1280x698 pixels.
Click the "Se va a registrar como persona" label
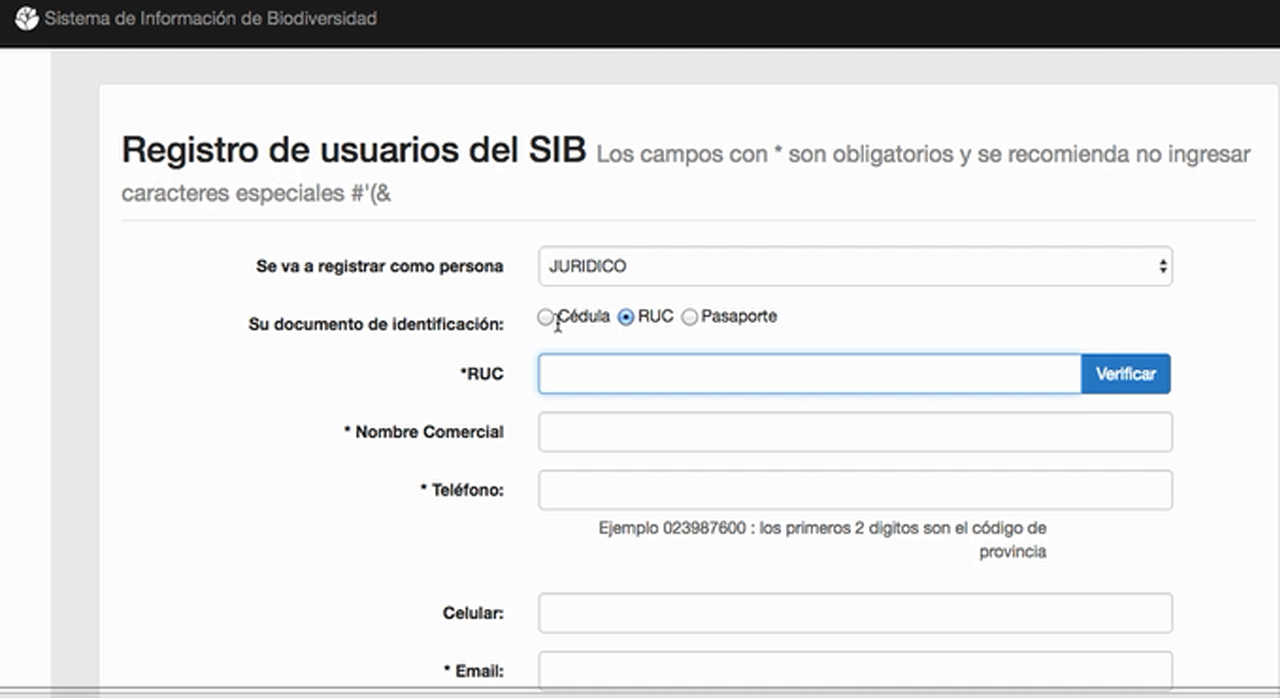tap(379, 267)
